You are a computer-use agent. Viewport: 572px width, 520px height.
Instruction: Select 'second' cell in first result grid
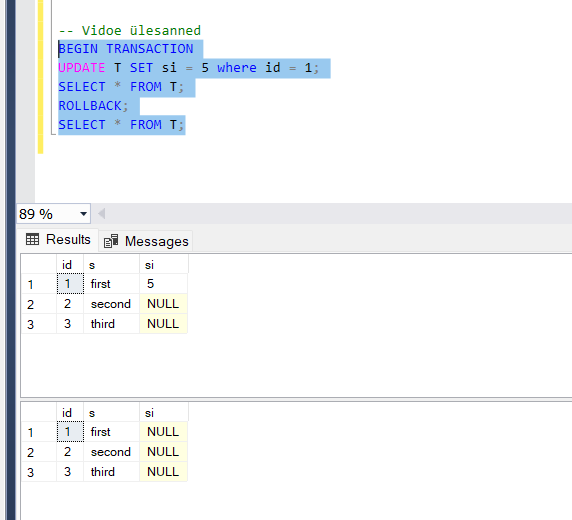(x=112, y=304)
